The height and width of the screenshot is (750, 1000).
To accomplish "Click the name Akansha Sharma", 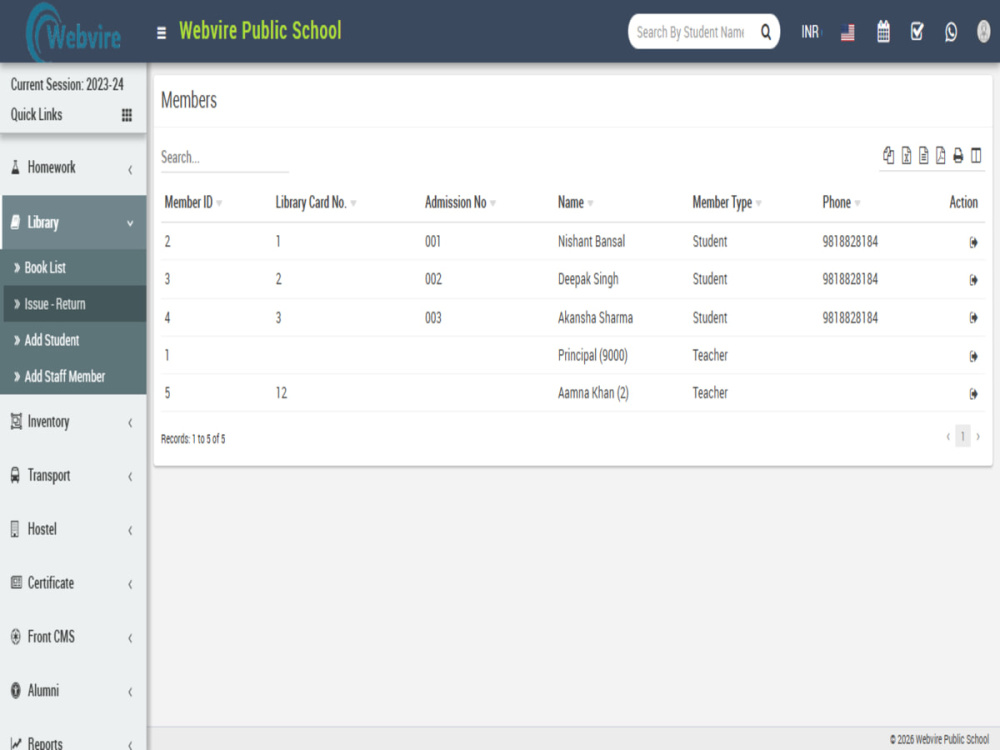I will click(x=595, y=318).
